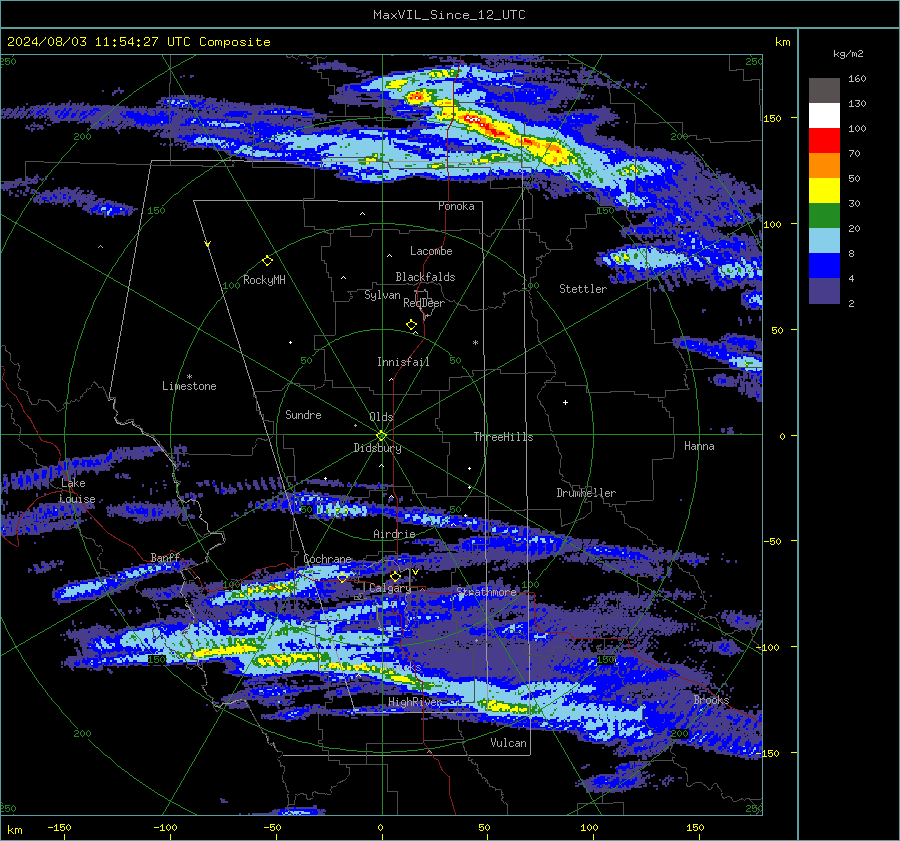Click the Ponoka city label
Image resolution: width=900 pixels, height=841 pixels.
[x=456, y=206]
